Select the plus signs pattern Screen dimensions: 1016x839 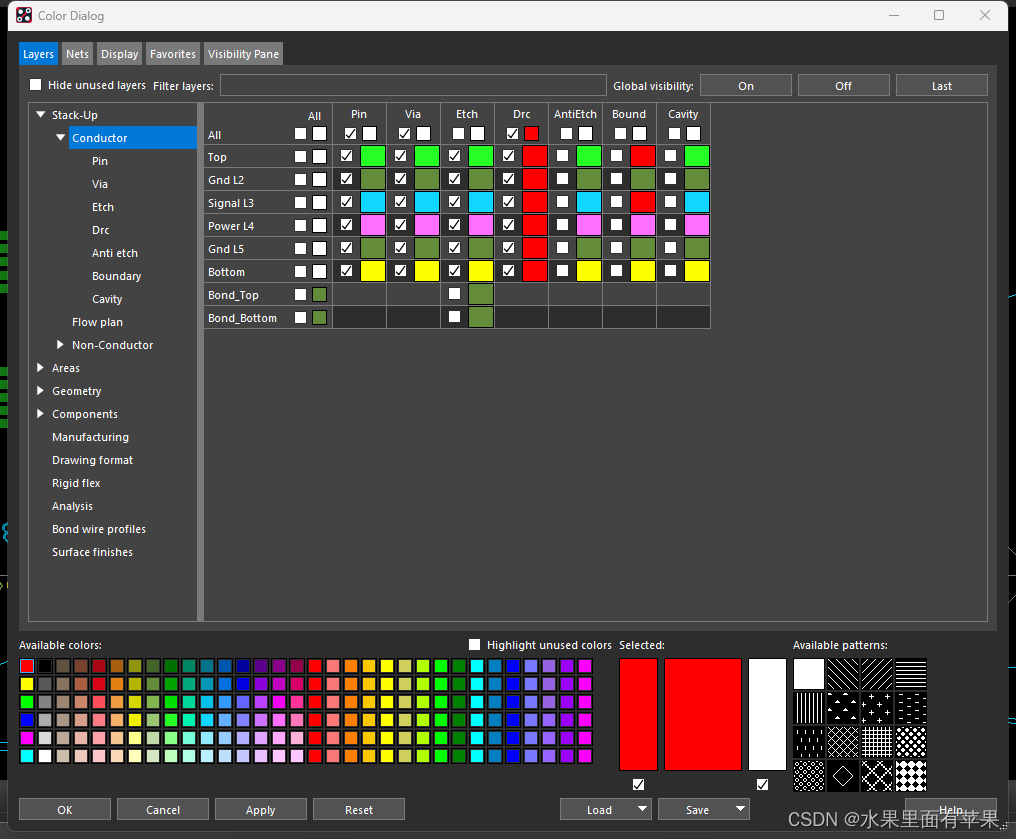[876, 708]
